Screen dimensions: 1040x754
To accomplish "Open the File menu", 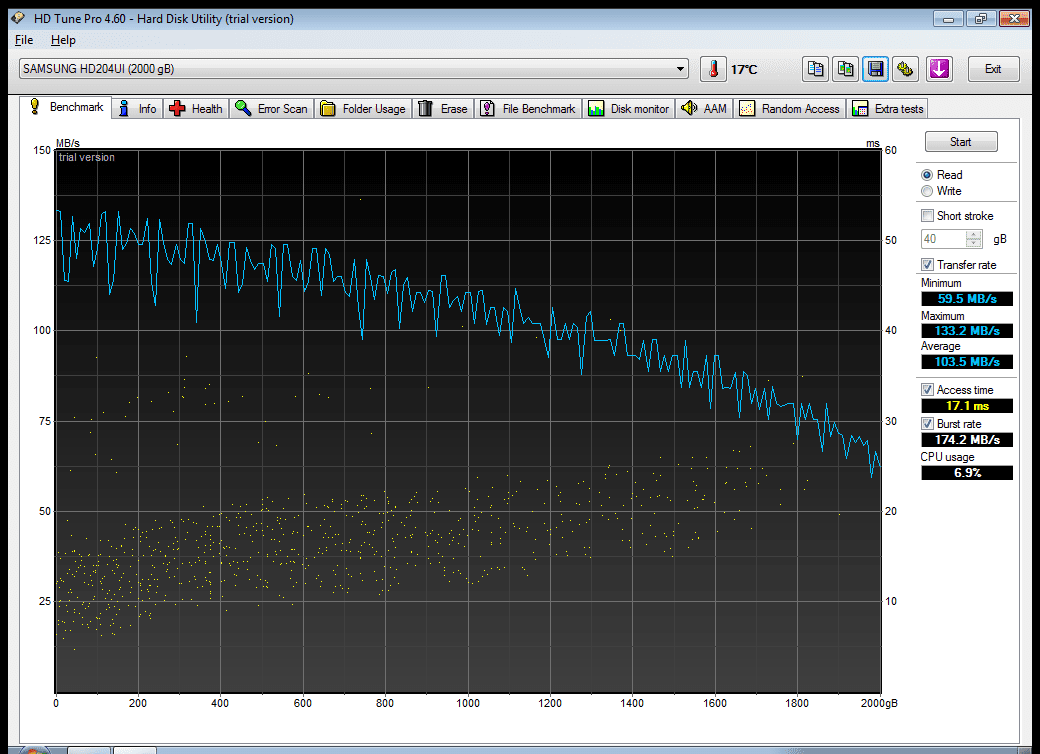I will pyautogui.click(x=24, y=40).
